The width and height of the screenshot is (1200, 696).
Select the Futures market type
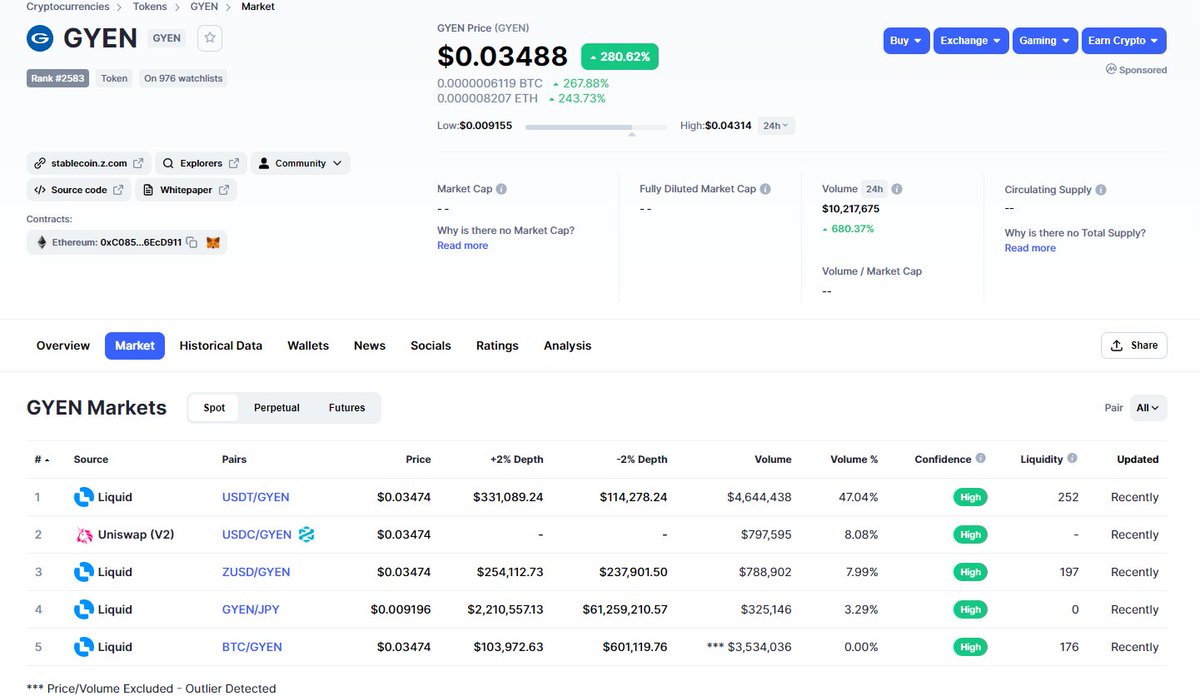click(x=347, y=407)
